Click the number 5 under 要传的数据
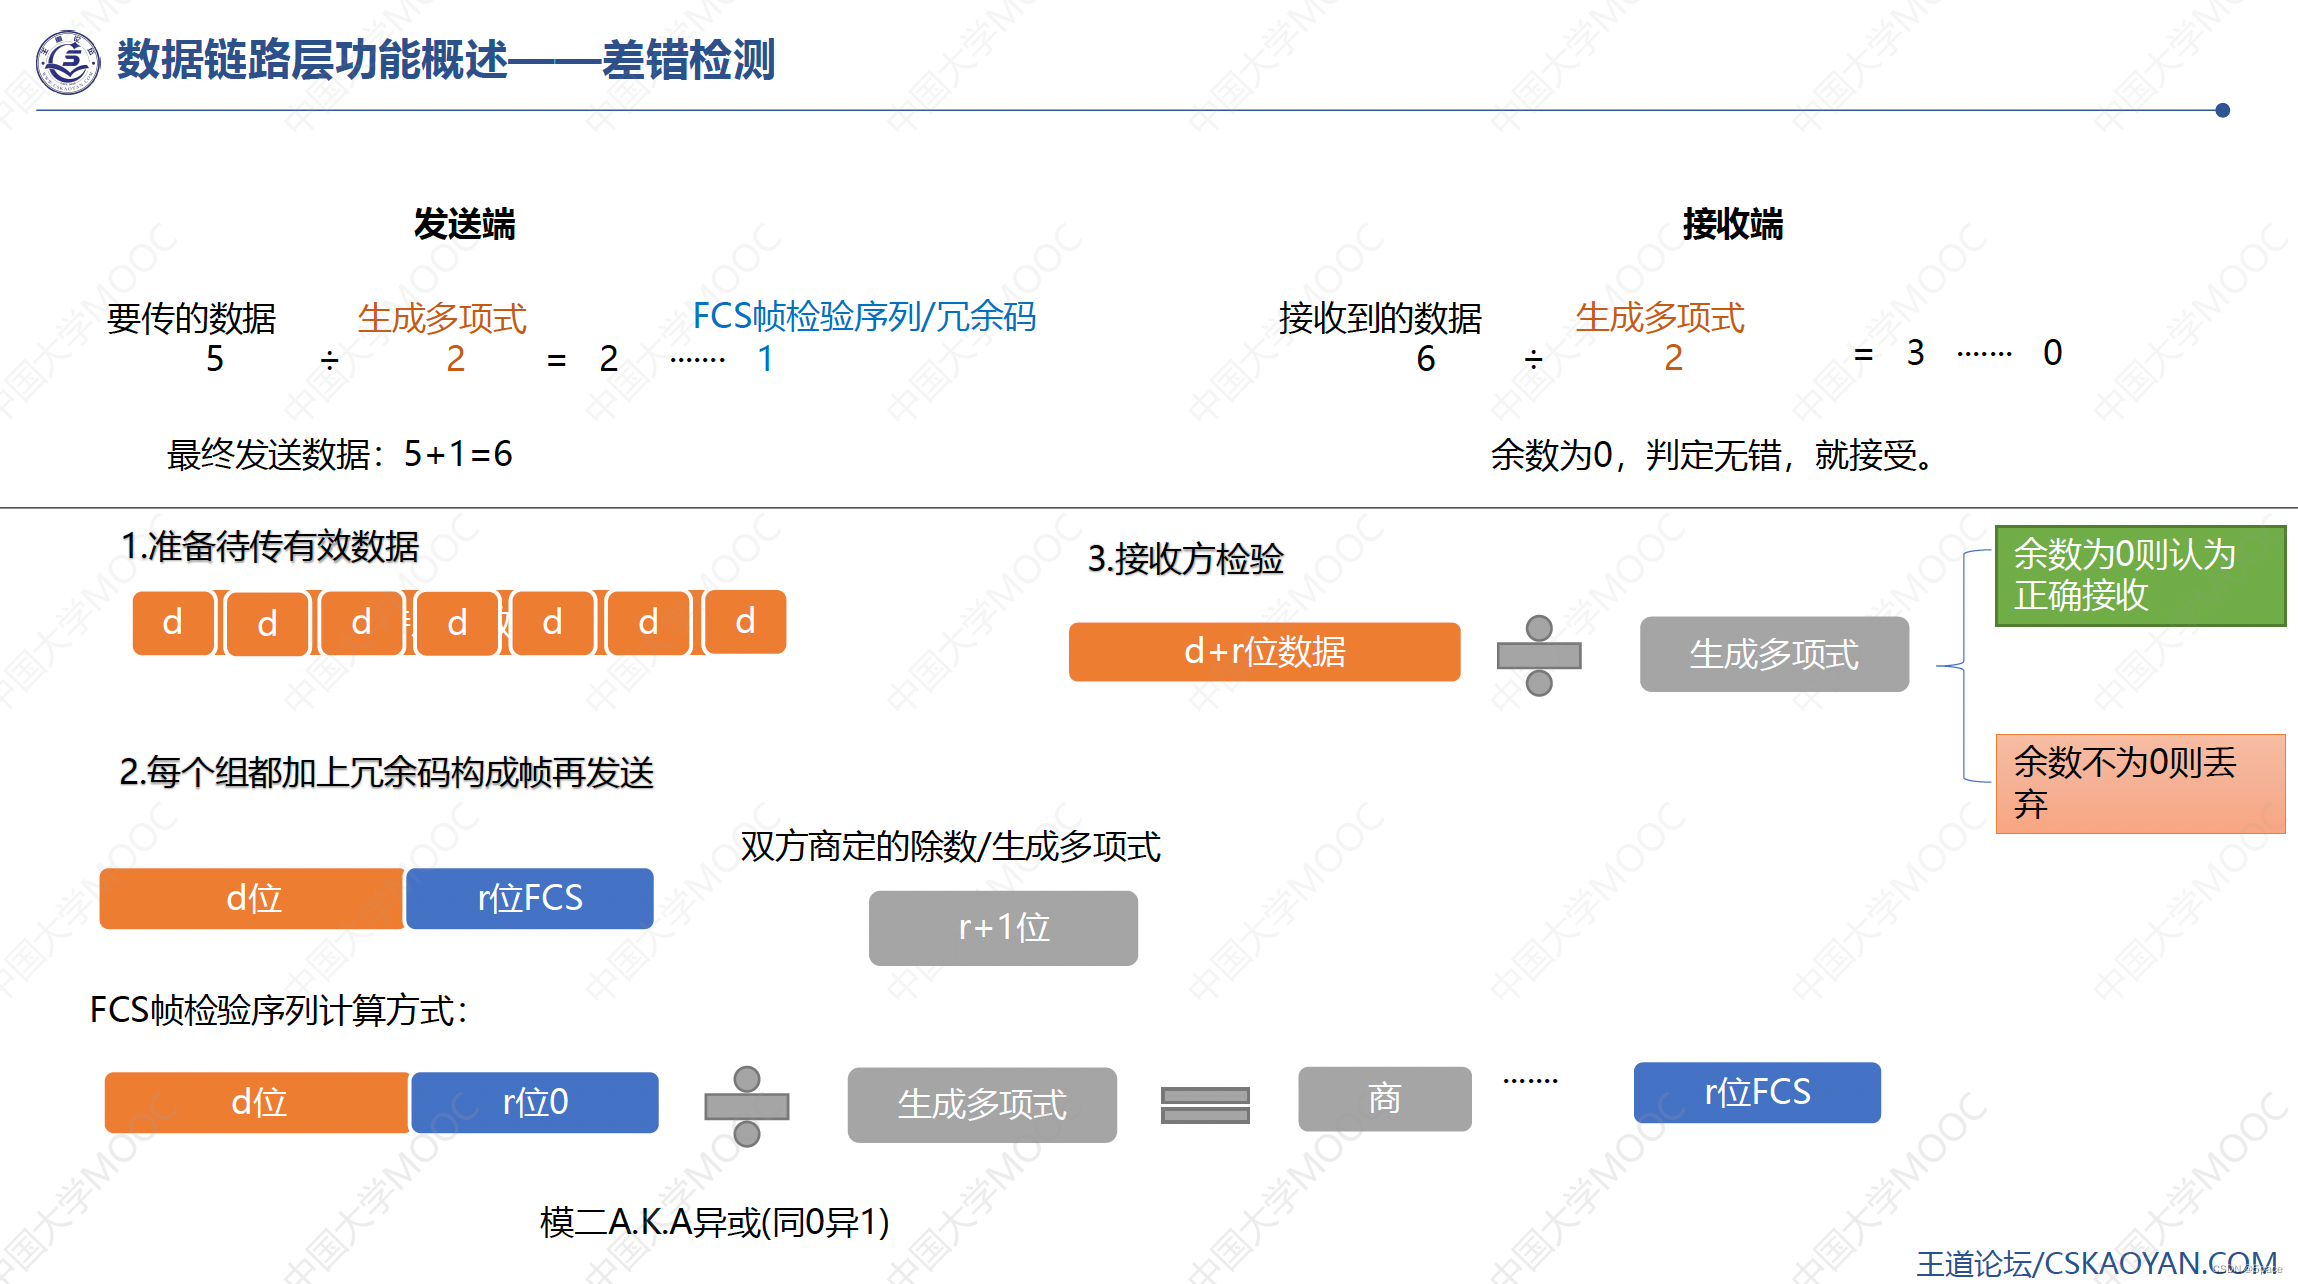The height and width of the screenshot is (1284, 2298). pos(215,359)
